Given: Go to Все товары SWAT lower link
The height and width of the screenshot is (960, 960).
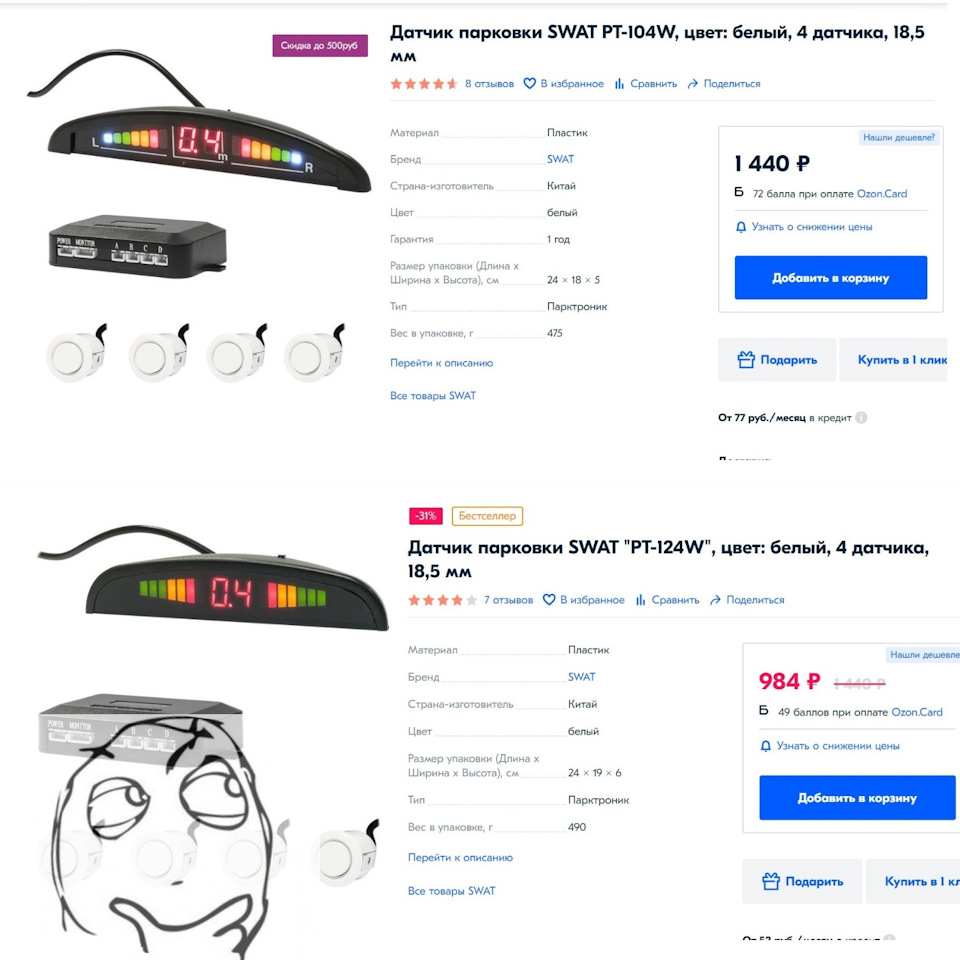Looking at the screenshot, I should coord(452,891).
